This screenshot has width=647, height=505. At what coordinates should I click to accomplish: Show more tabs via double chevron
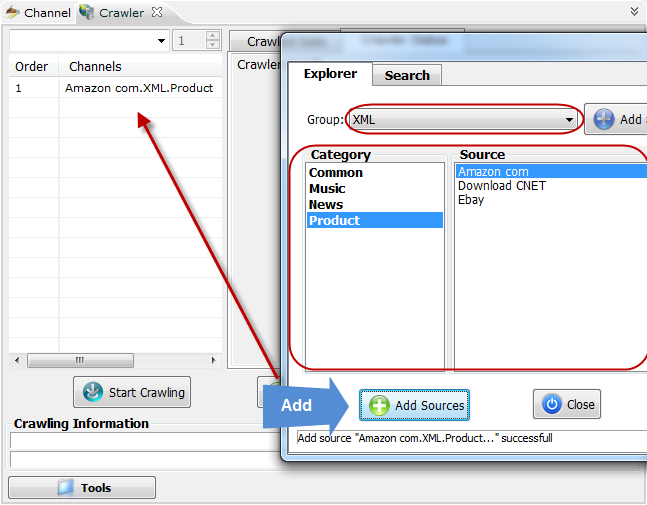point(635,12)
